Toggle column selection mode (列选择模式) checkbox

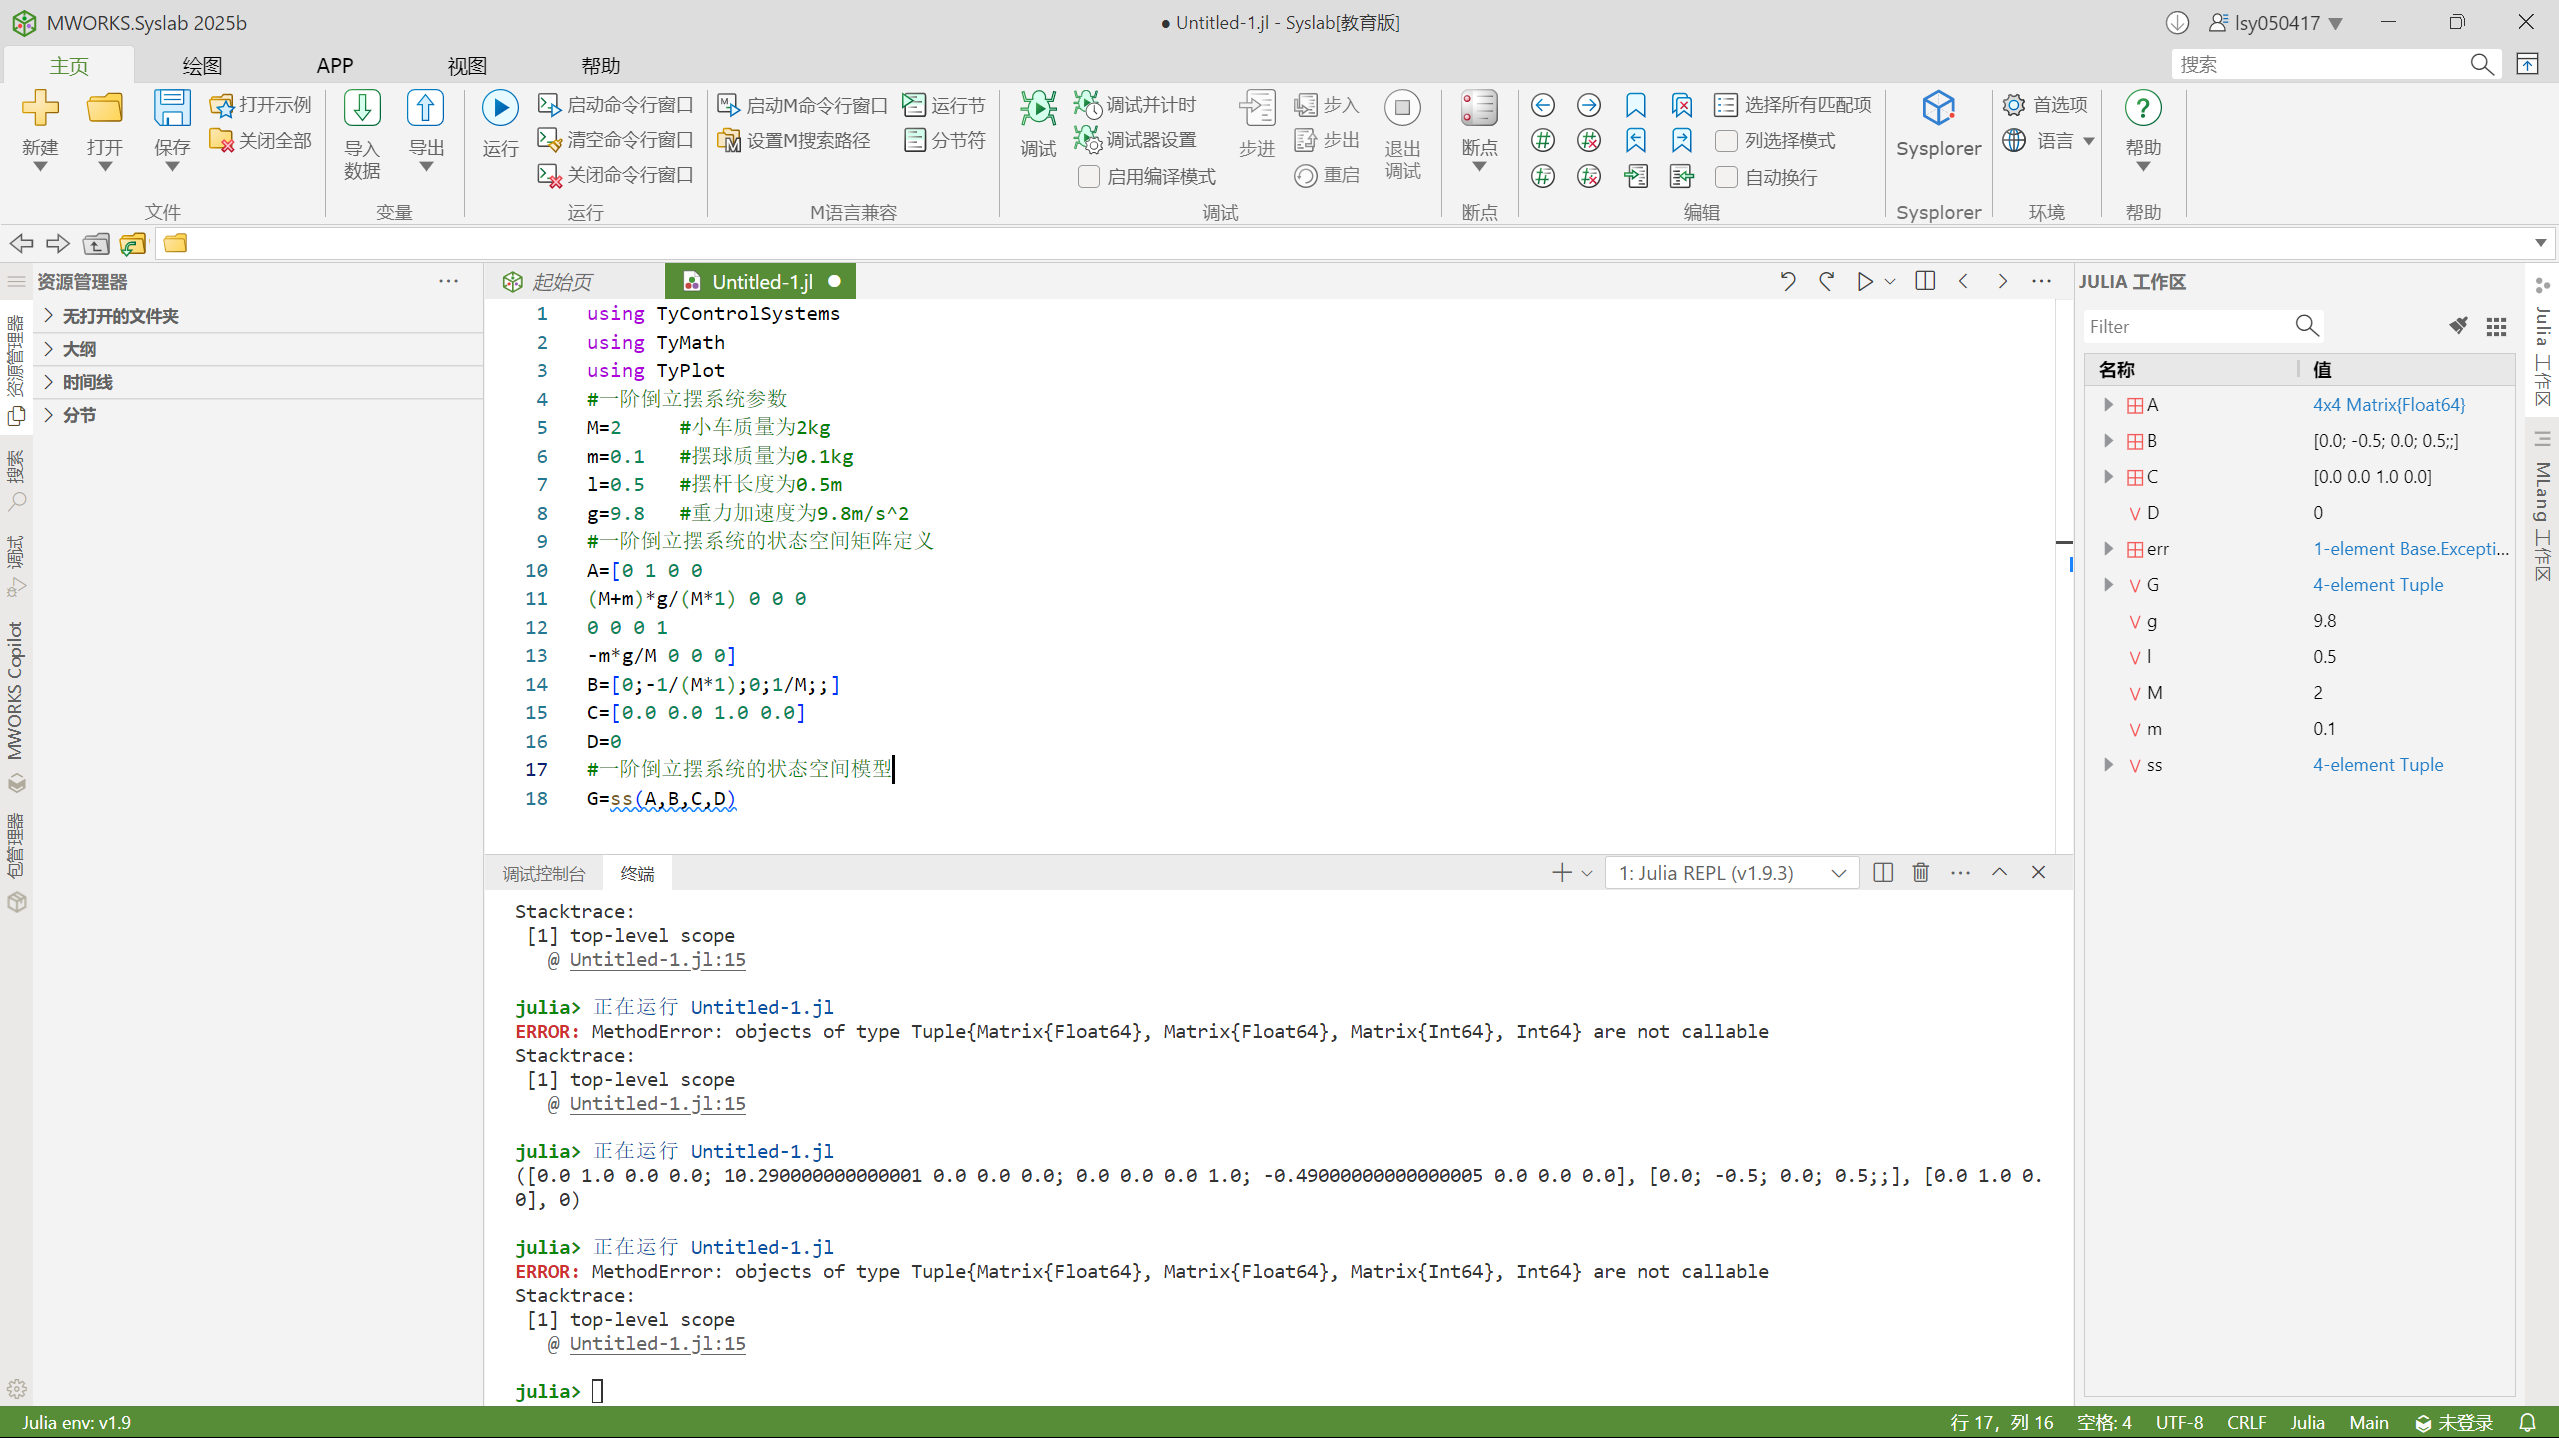pyautogui.click(x=1726, y=141)
